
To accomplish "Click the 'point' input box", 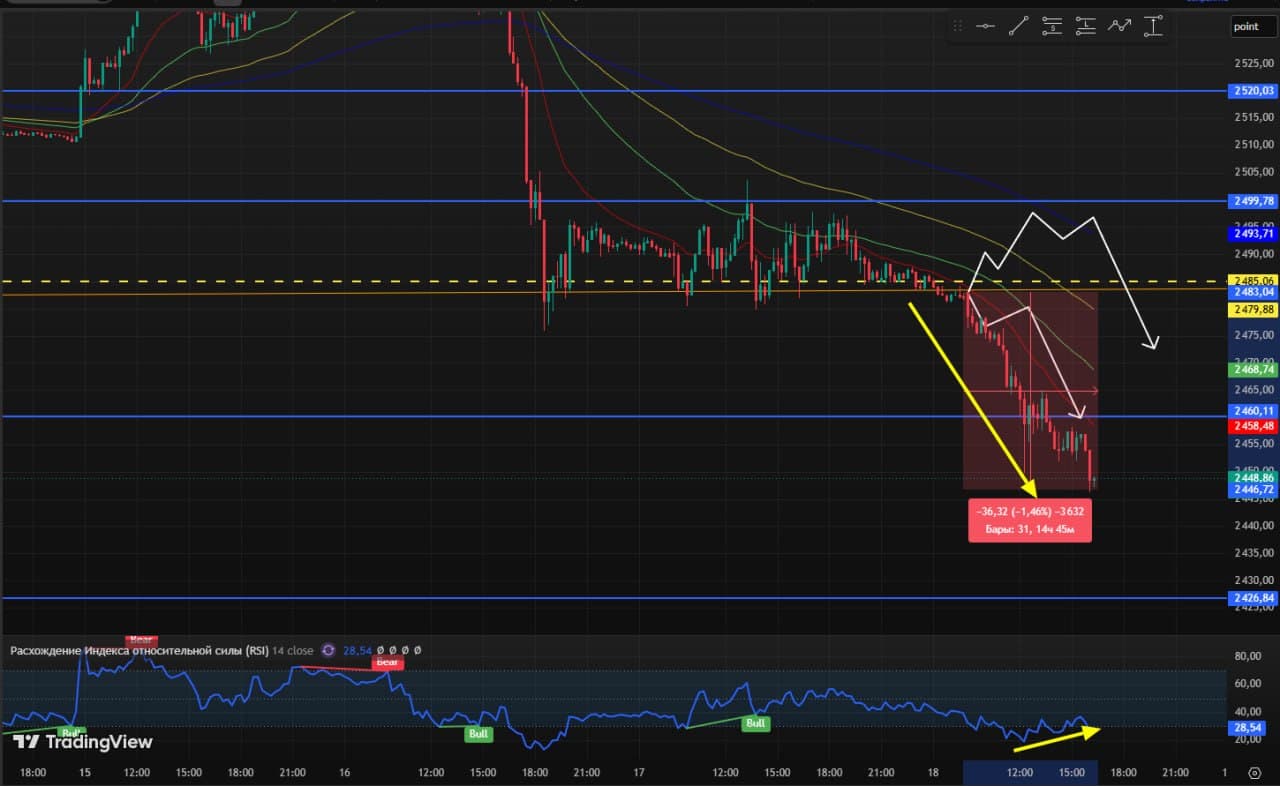I will coord(1253,27).
